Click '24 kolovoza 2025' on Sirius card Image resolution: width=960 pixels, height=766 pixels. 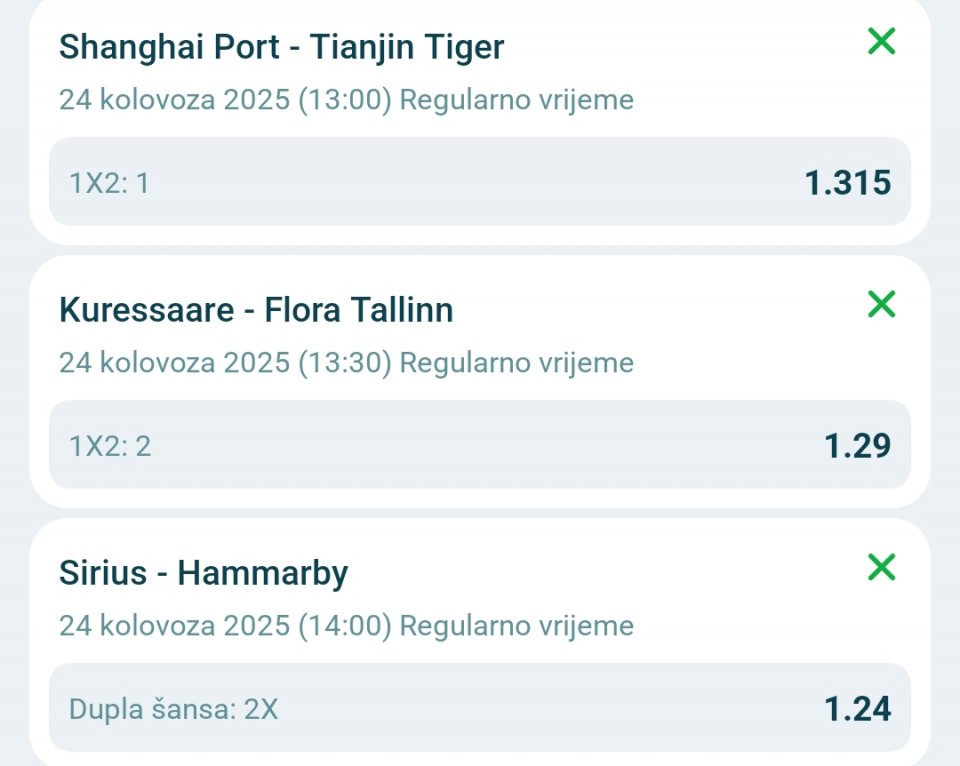point(173,626)
